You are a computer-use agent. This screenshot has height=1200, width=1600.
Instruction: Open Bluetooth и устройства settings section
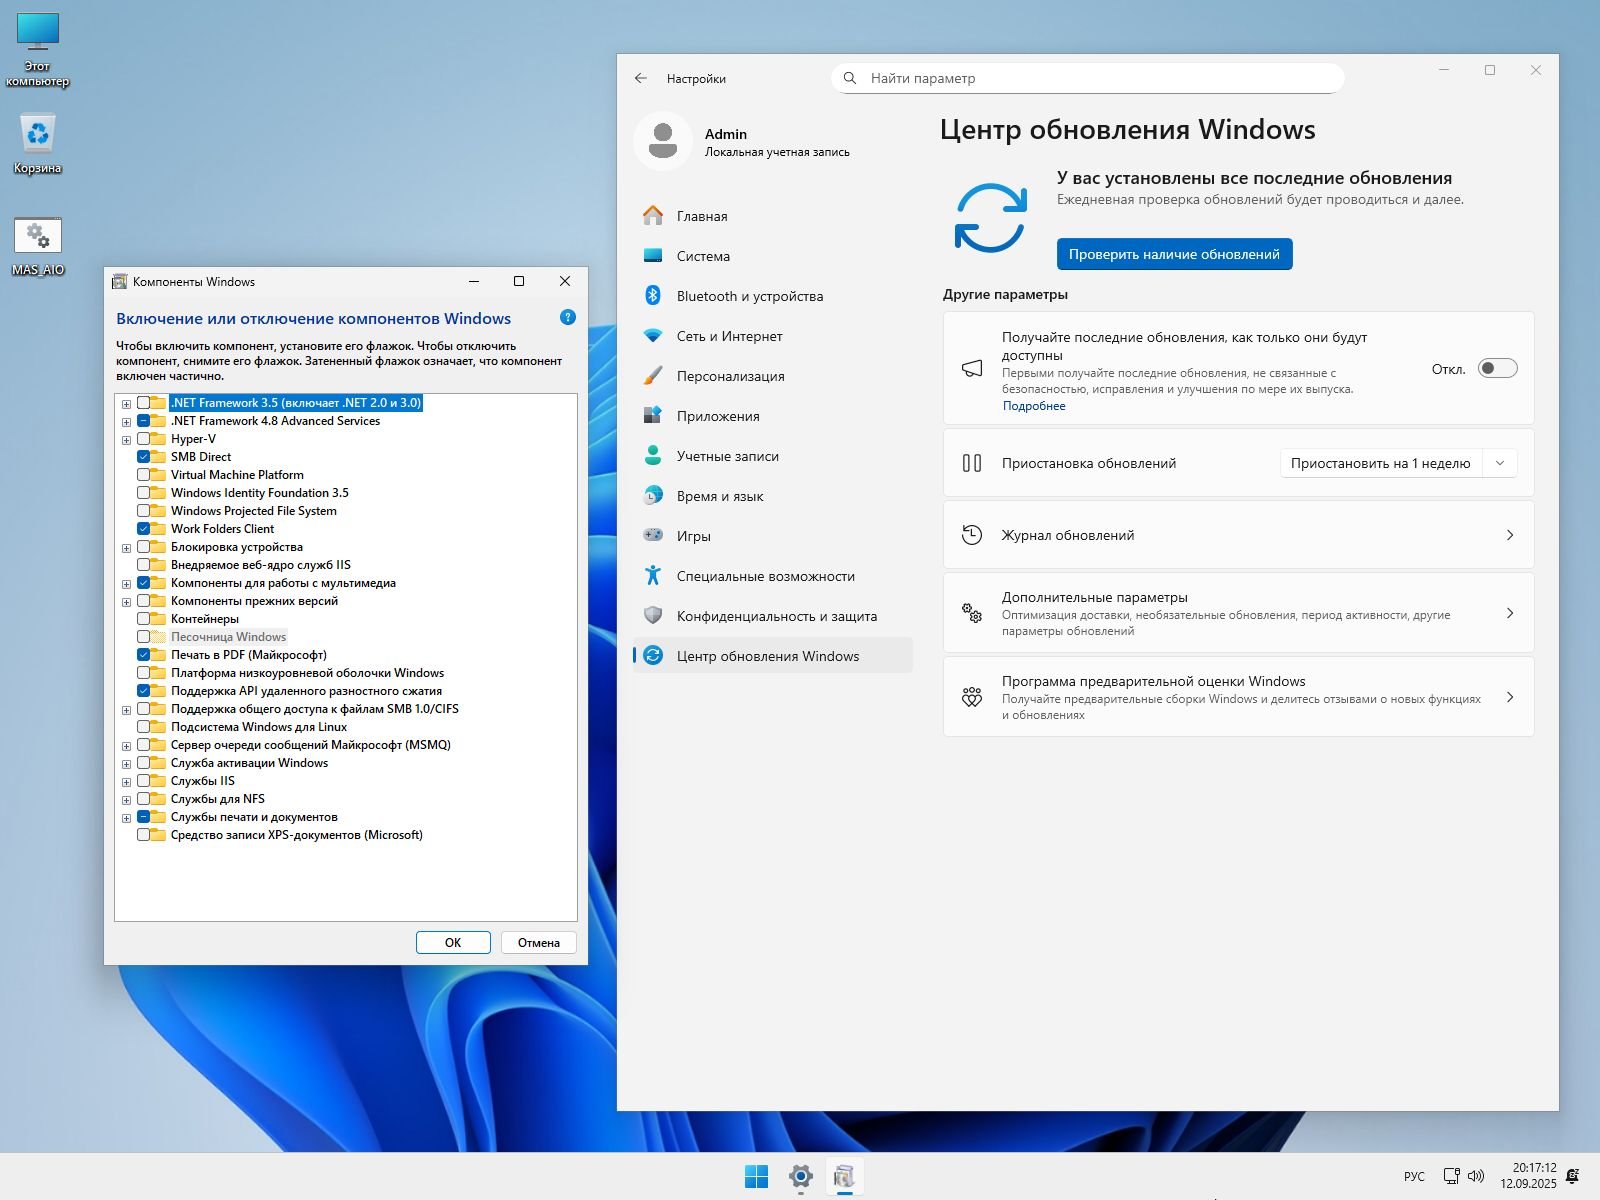click(749, 296)
